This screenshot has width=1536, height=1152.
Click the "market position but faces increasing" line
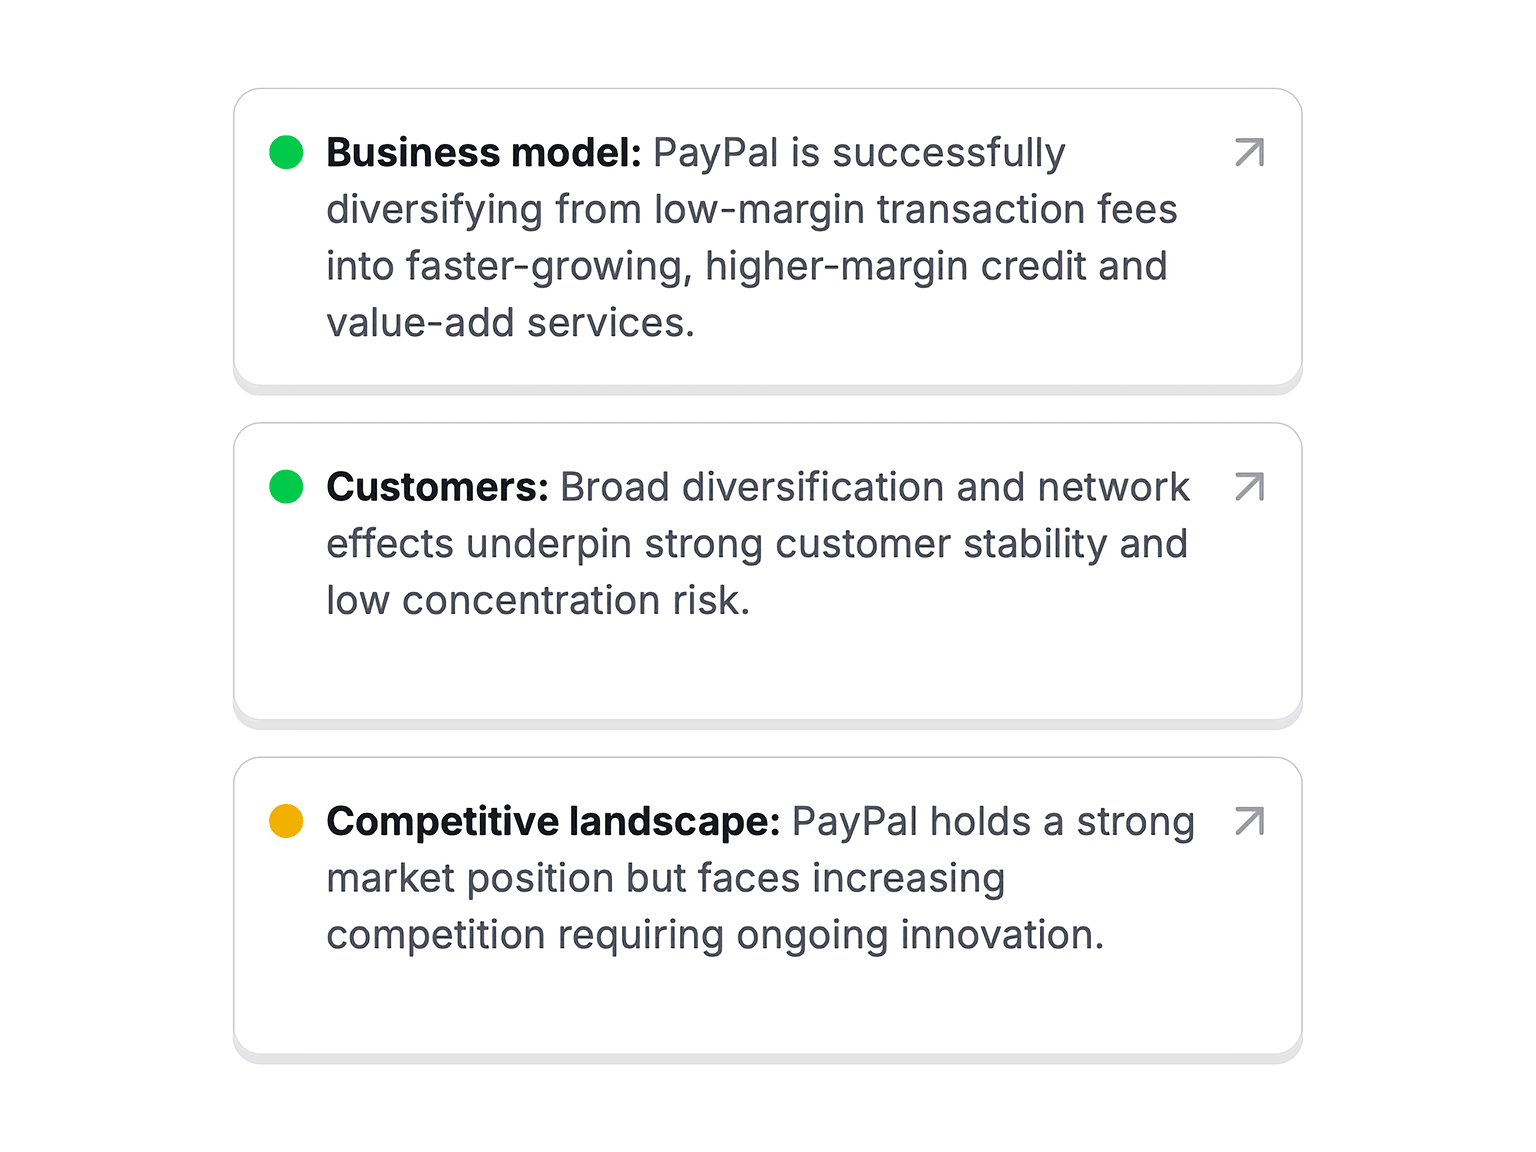(x=665, y=878)
